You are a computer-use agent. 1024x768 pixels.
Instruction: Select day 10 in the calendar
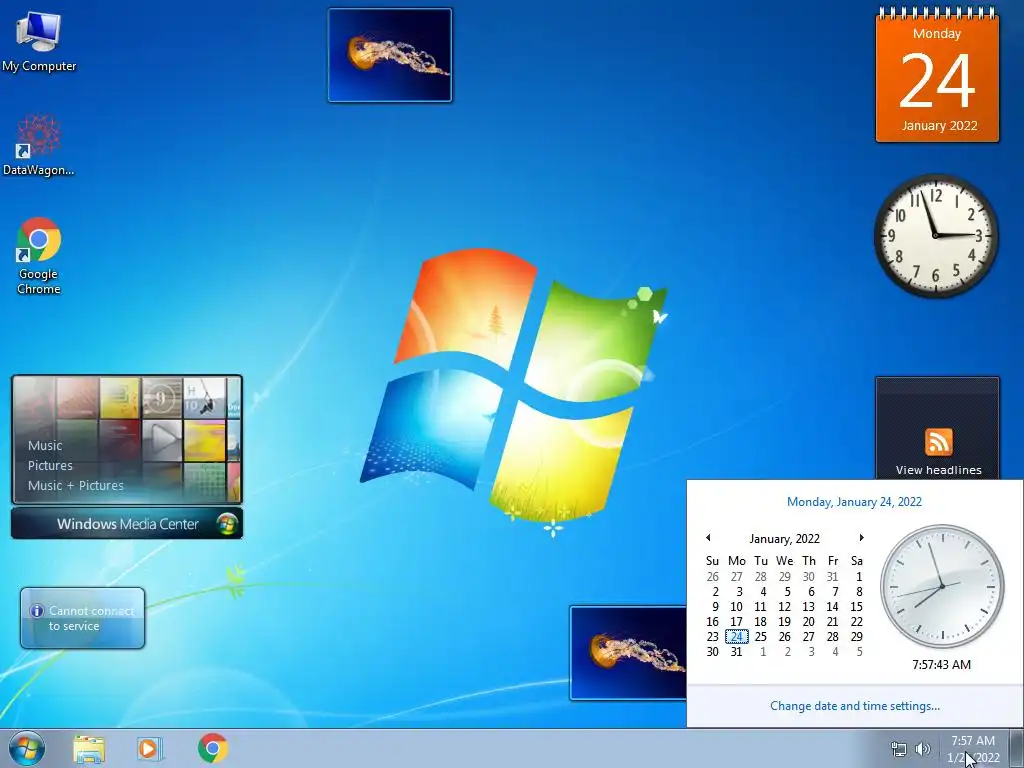click(737, 607)
